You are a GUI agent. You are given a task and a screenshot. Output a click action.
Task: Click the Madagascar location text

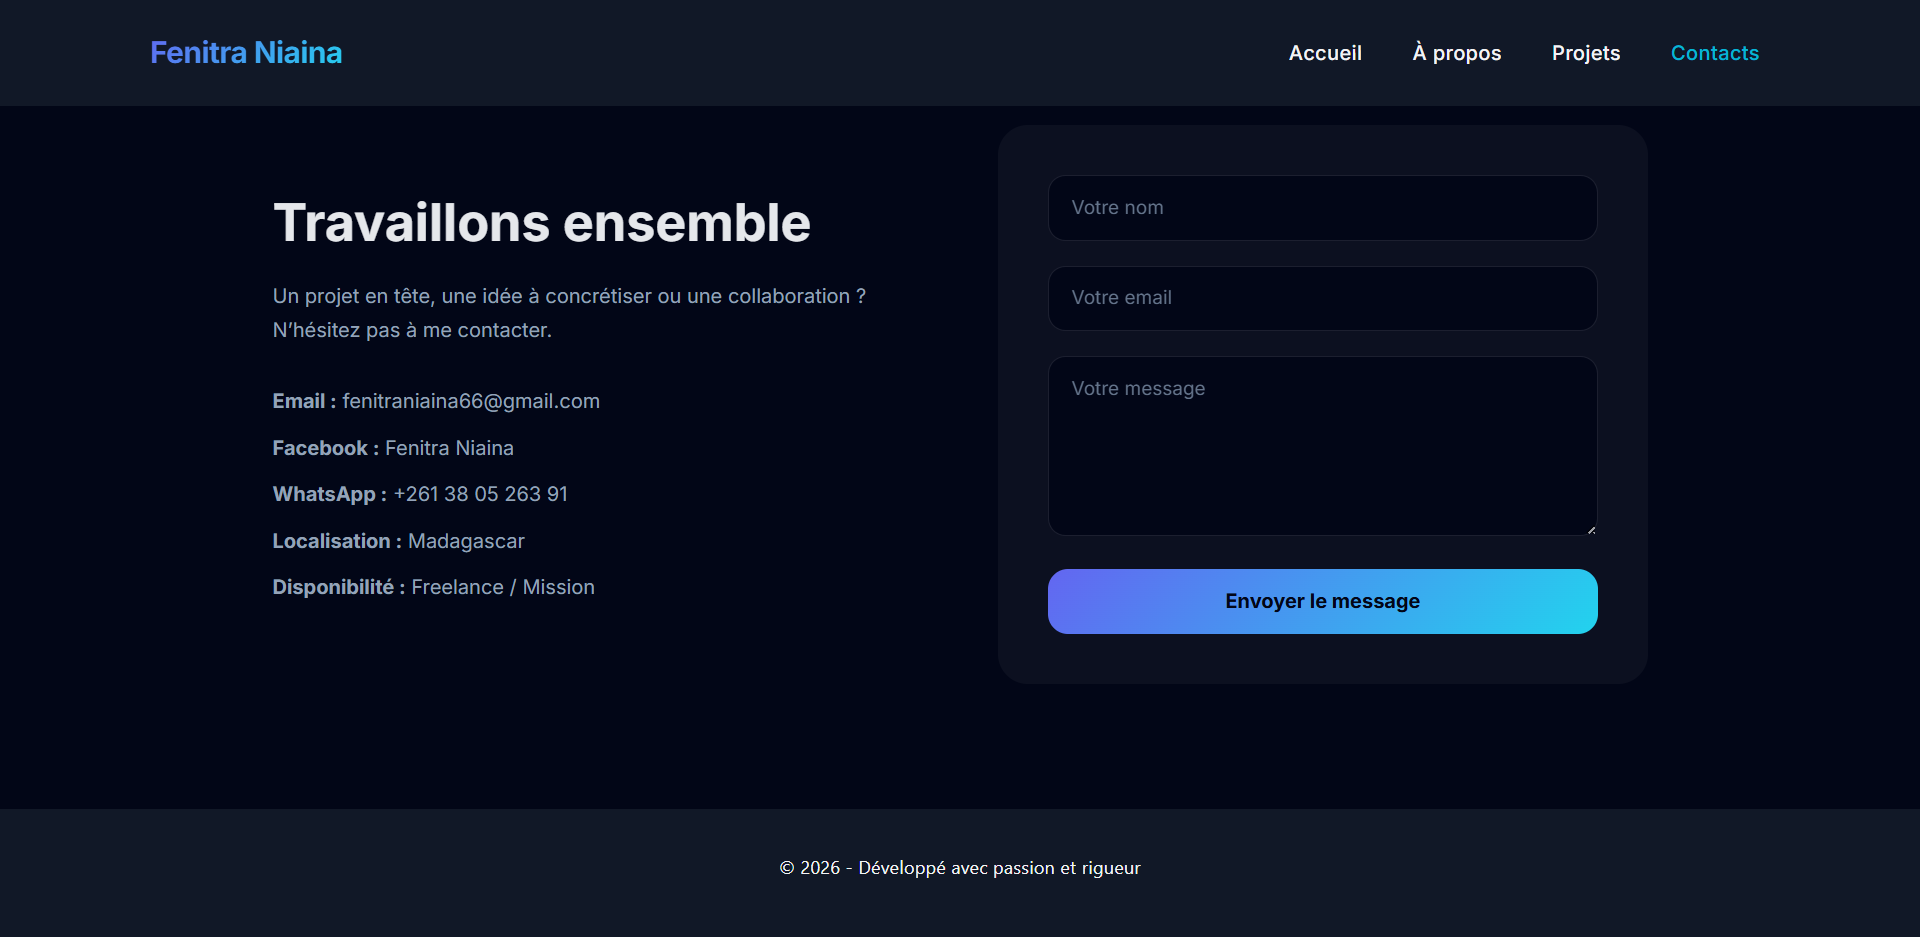click(466, 541)
